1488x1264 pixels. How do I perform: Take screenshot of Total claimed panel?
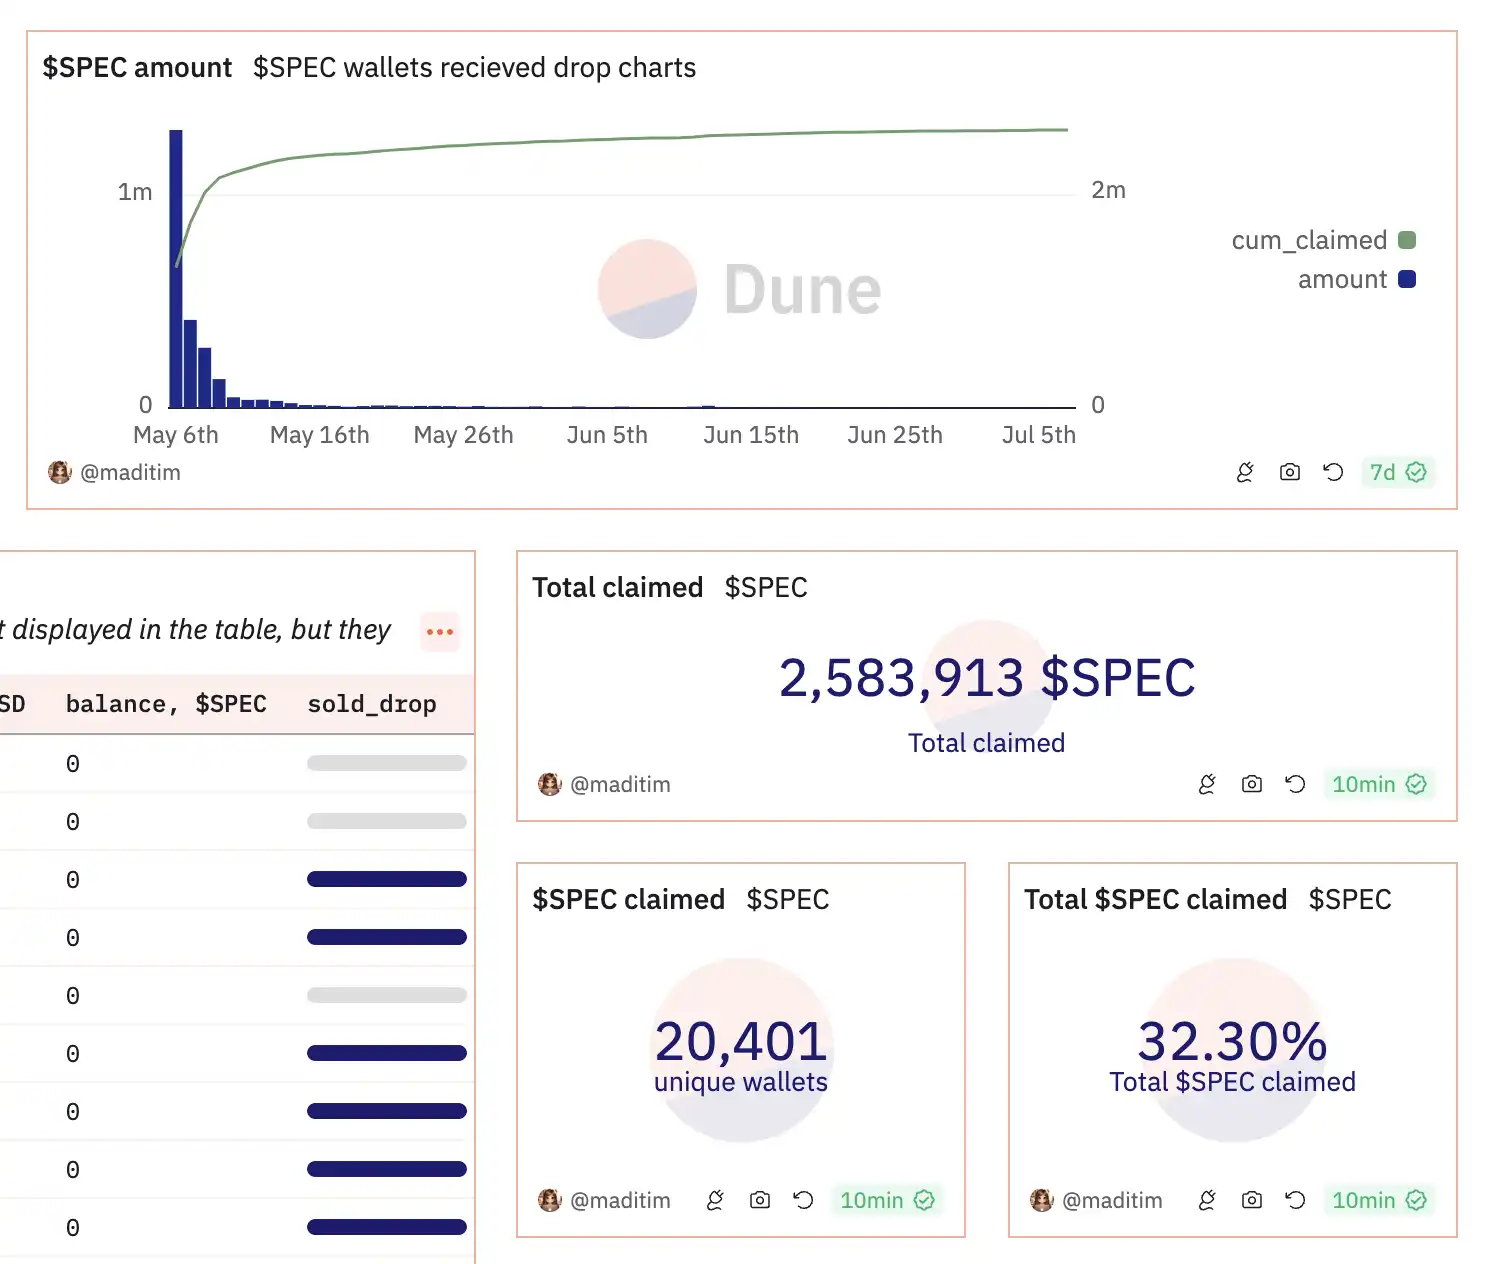point(1251,784)
